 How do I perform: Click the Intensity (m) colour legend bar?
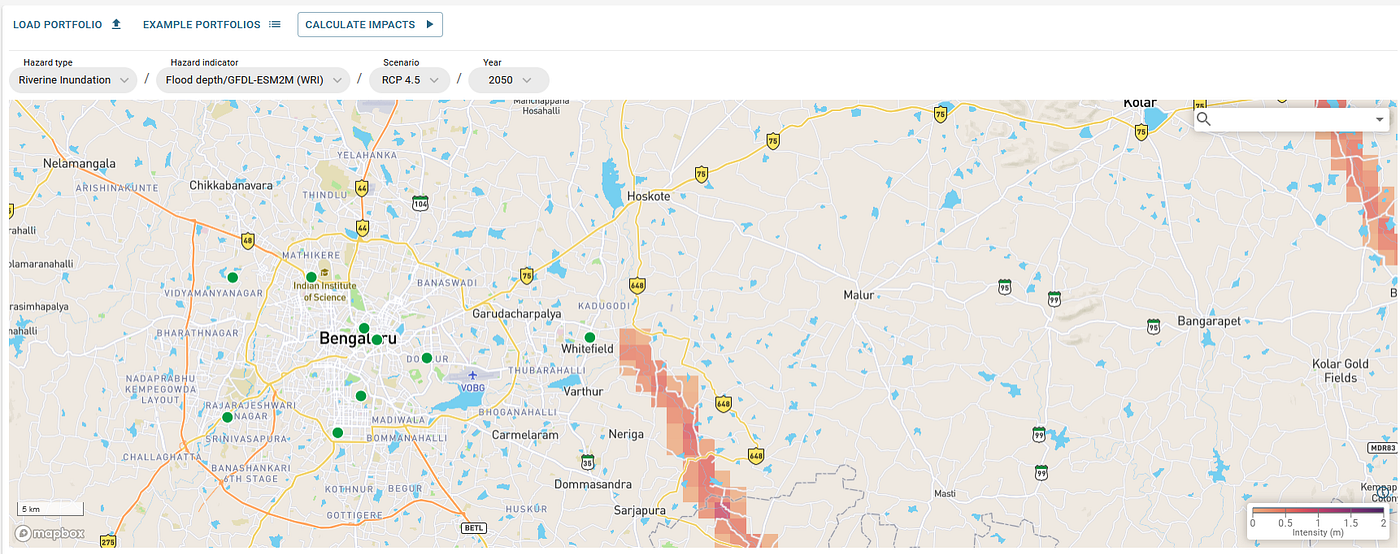[1318, 512]
